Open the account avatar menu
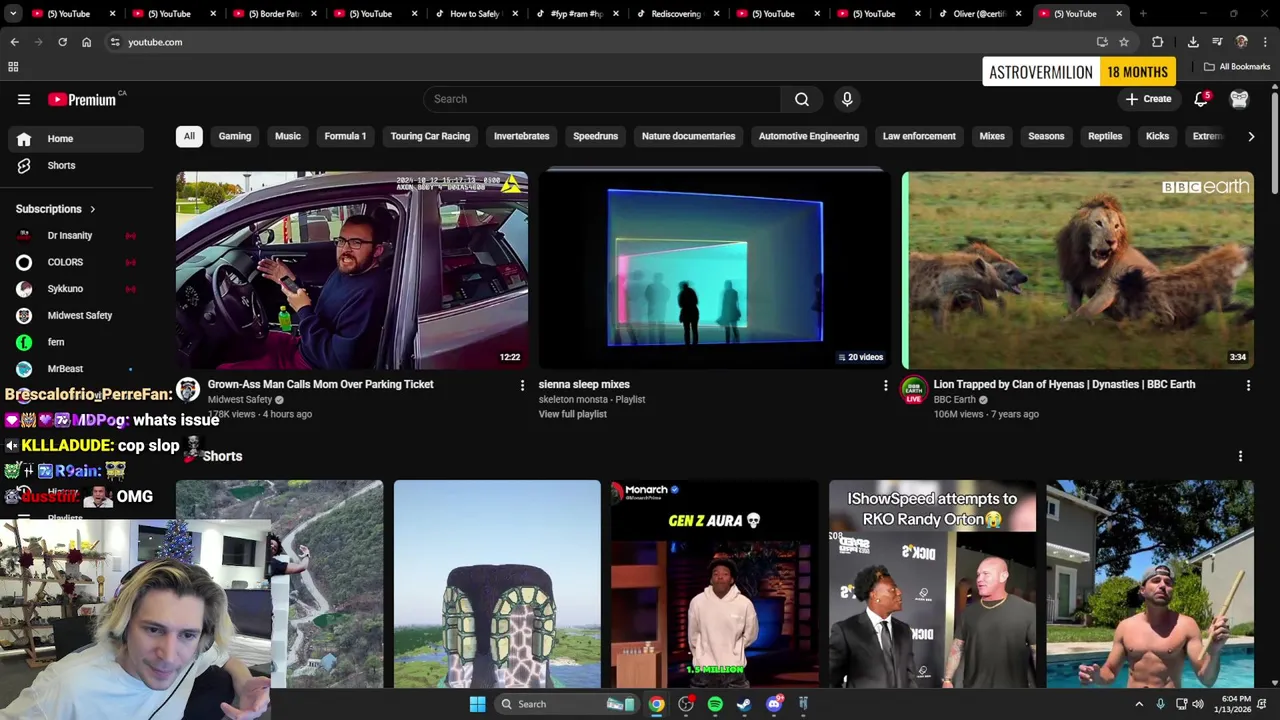 [x=1239, y=99]
